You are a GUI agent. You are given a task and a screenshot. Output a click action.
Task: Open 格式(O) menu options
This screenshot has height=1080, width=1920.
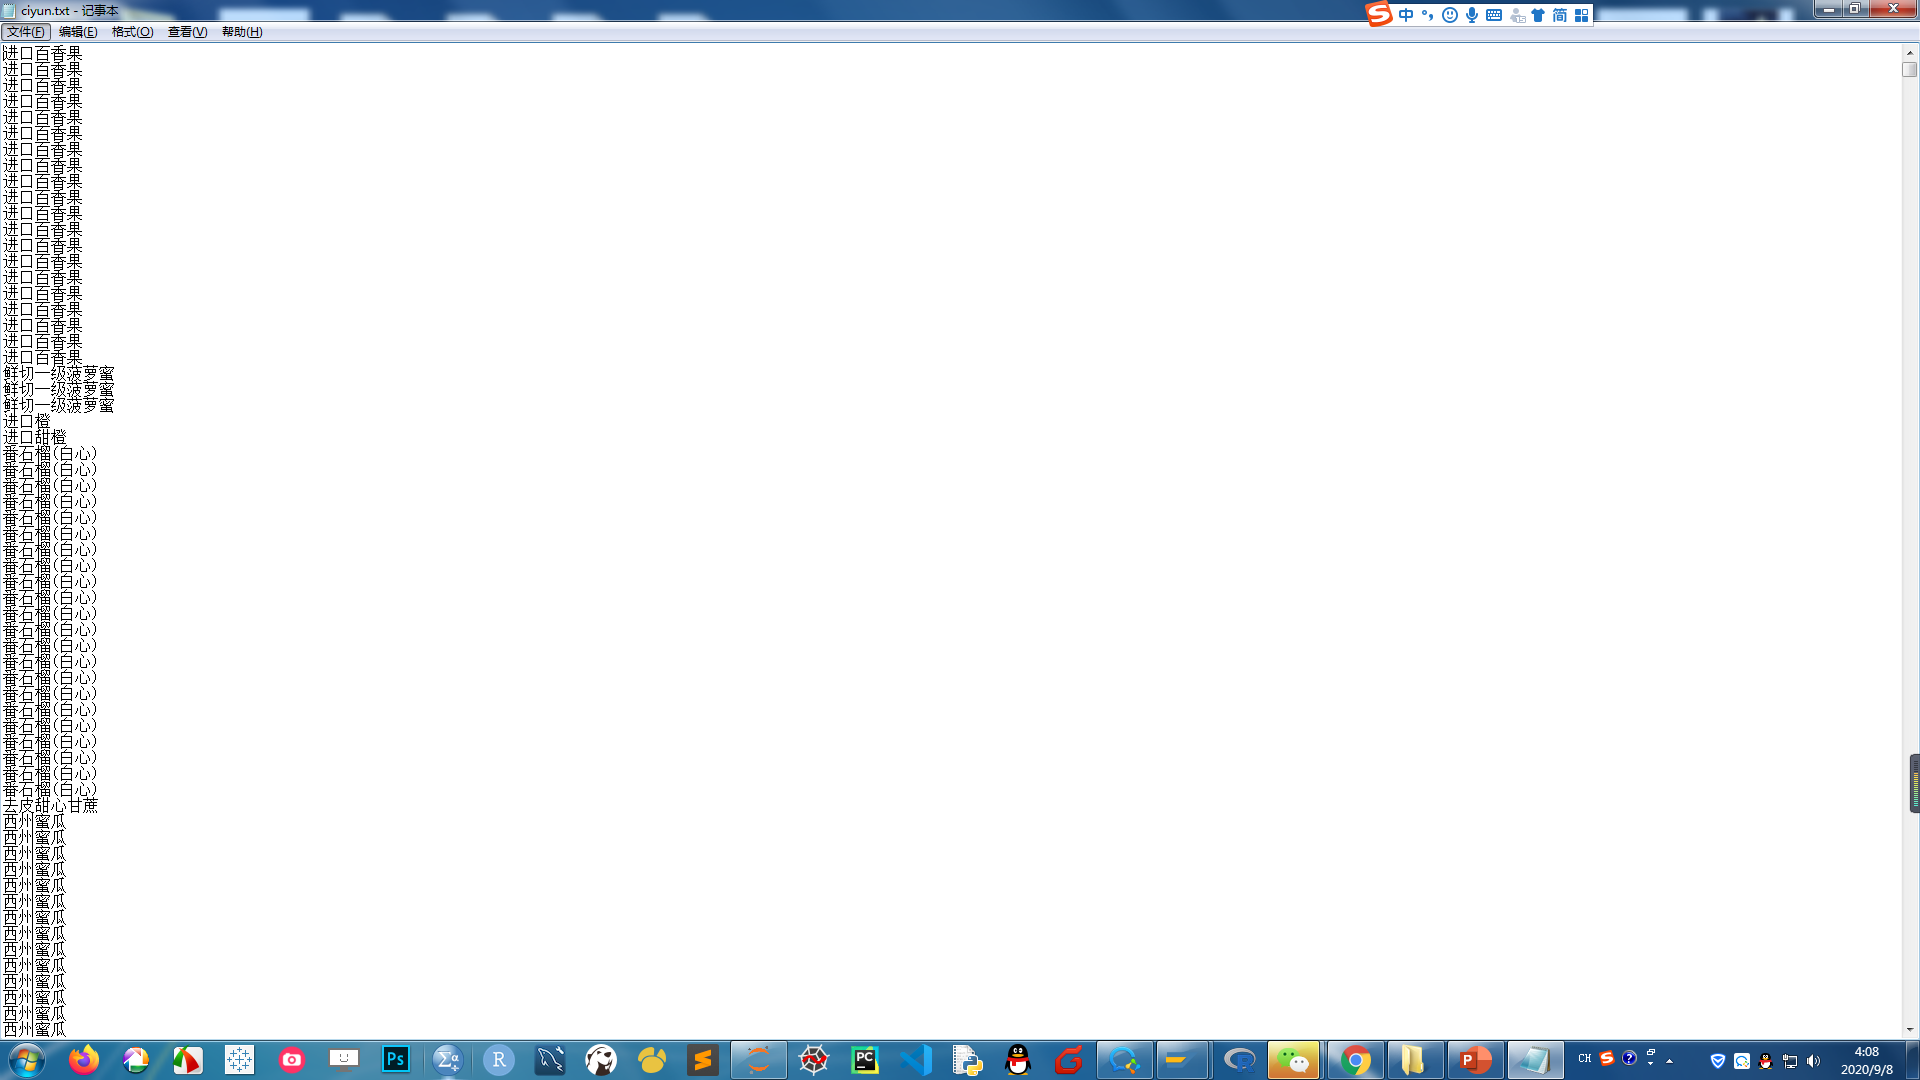[x=132, y=30]
